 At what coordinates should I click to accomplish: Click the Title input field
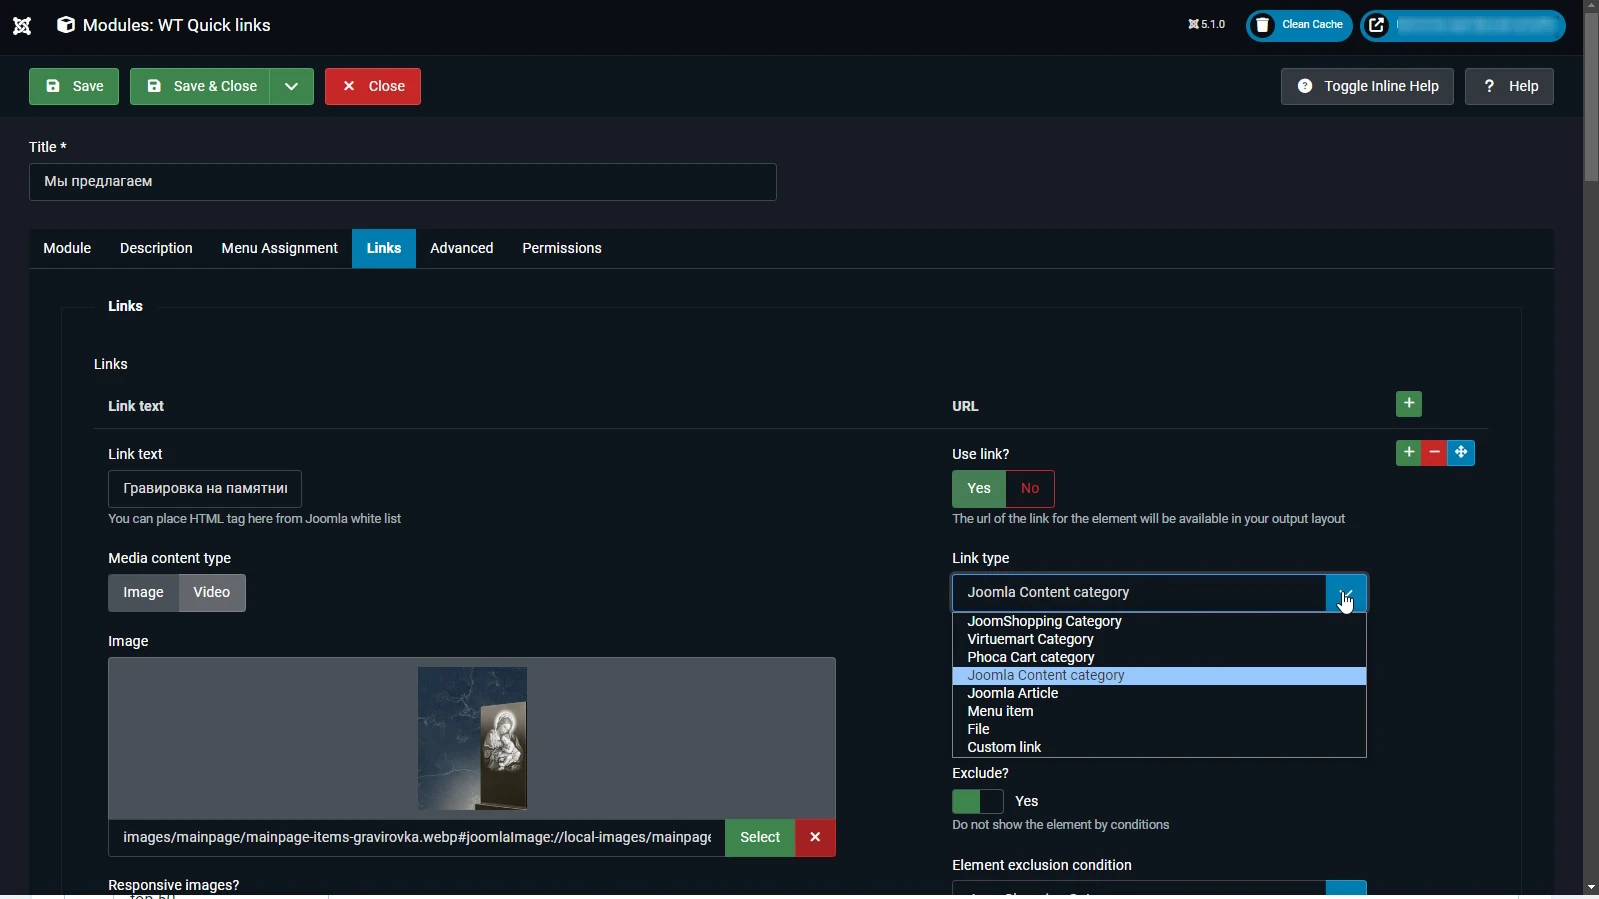pos(402,182)
